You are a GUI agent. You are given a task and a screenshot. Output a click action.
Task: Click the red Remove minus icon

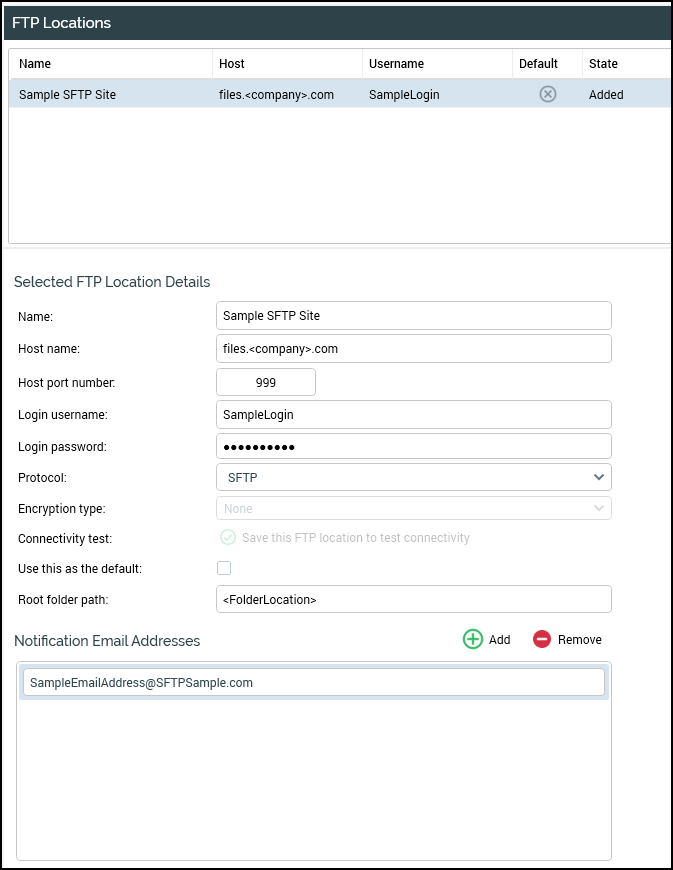point(542,639)
